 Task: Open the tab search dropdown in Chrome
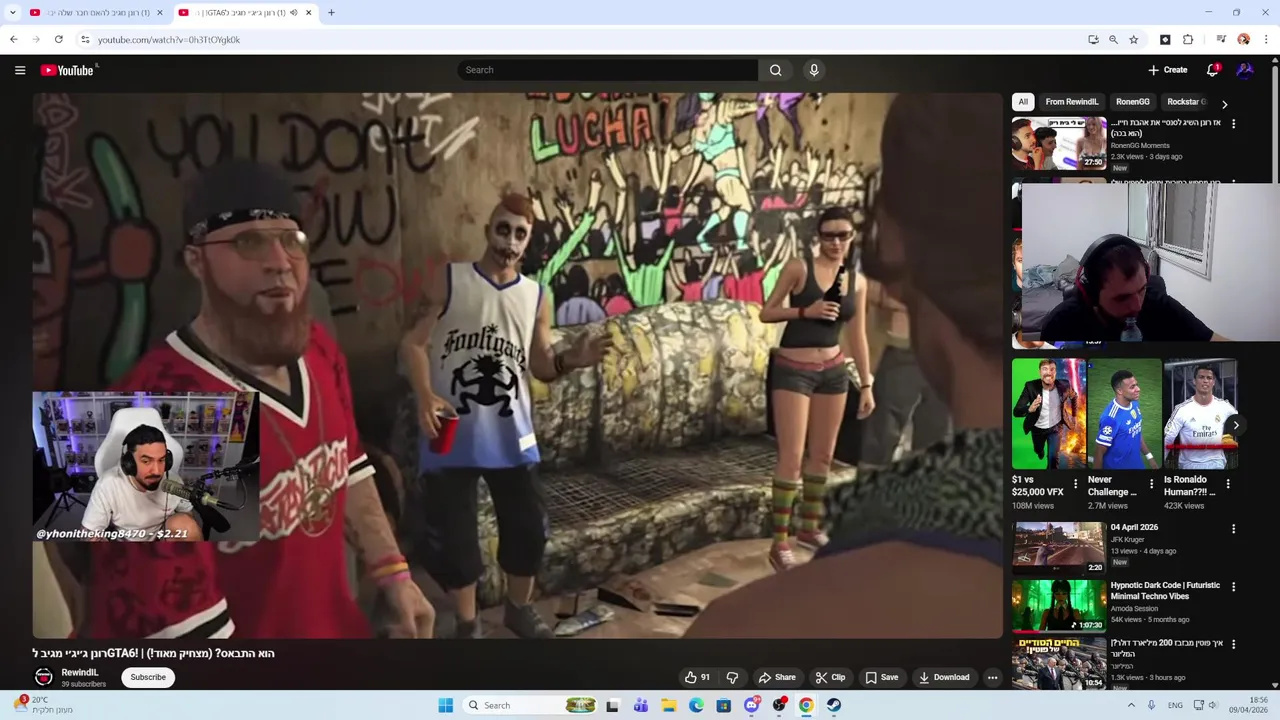tap(12, 13)
